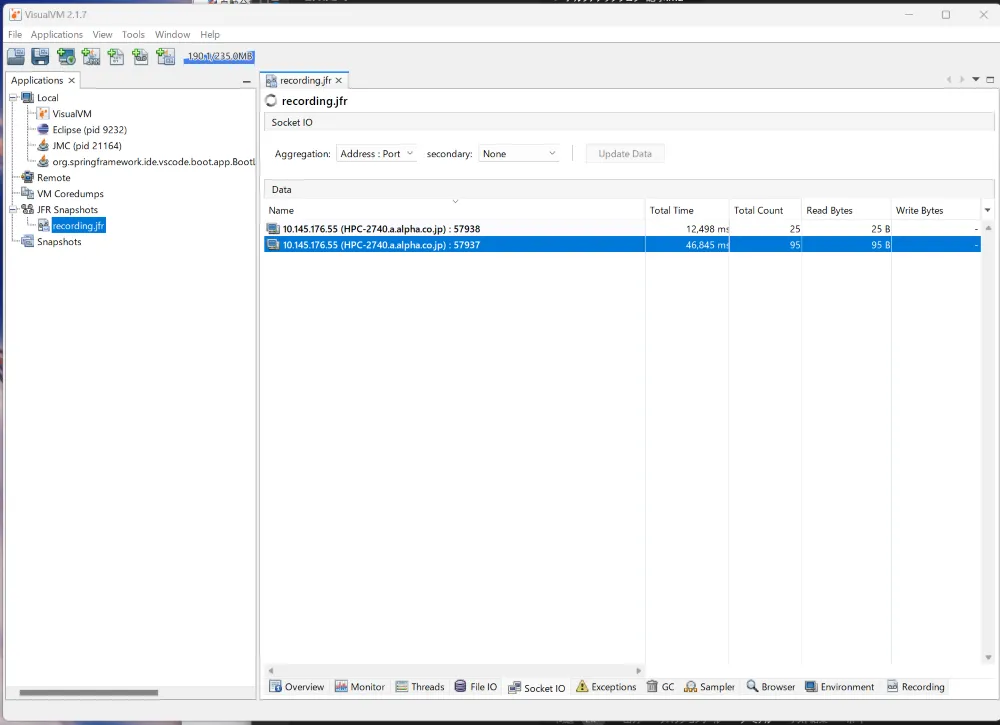Click the Add Remote Host toolbar icon
This screenshot has height=725, width=1000.
click(x=66, y=57)
